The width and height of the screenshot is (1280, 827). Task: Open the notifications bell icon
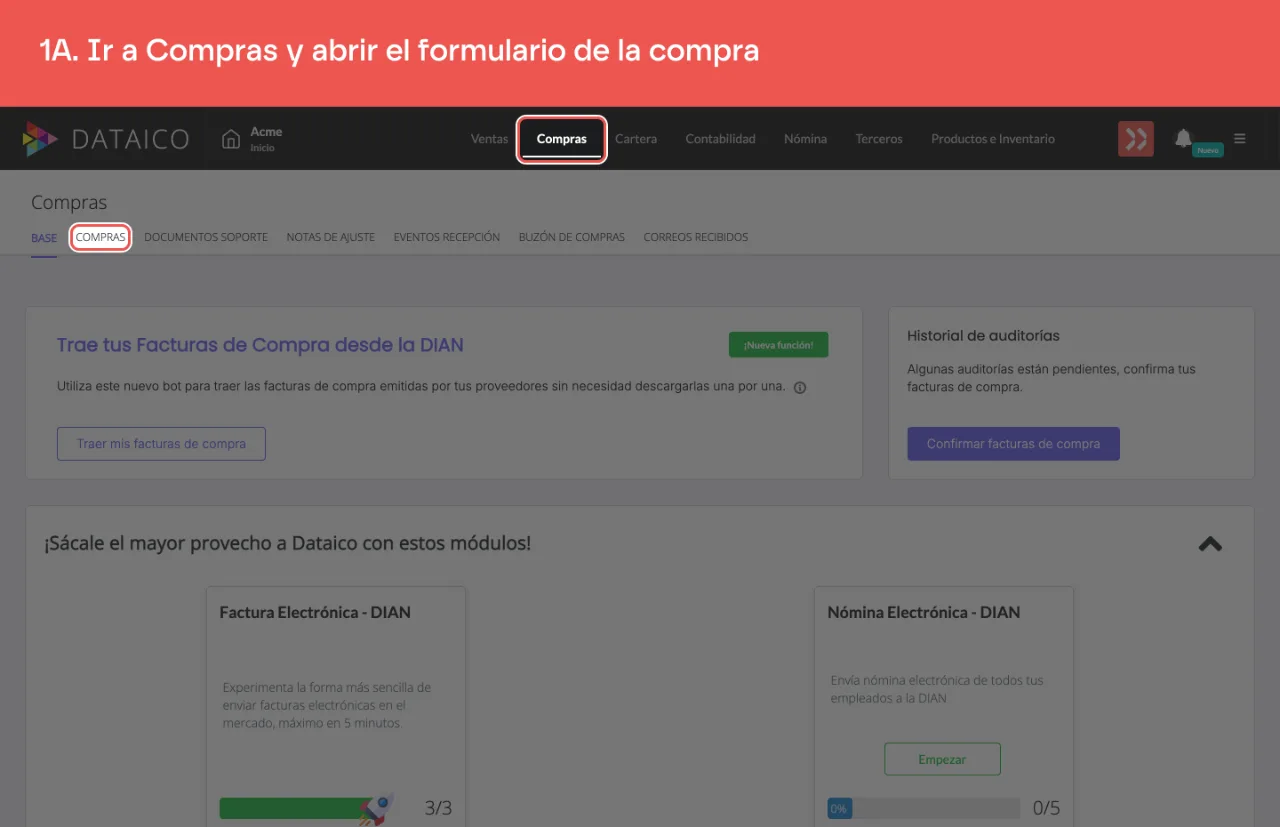click(1183, 138)
